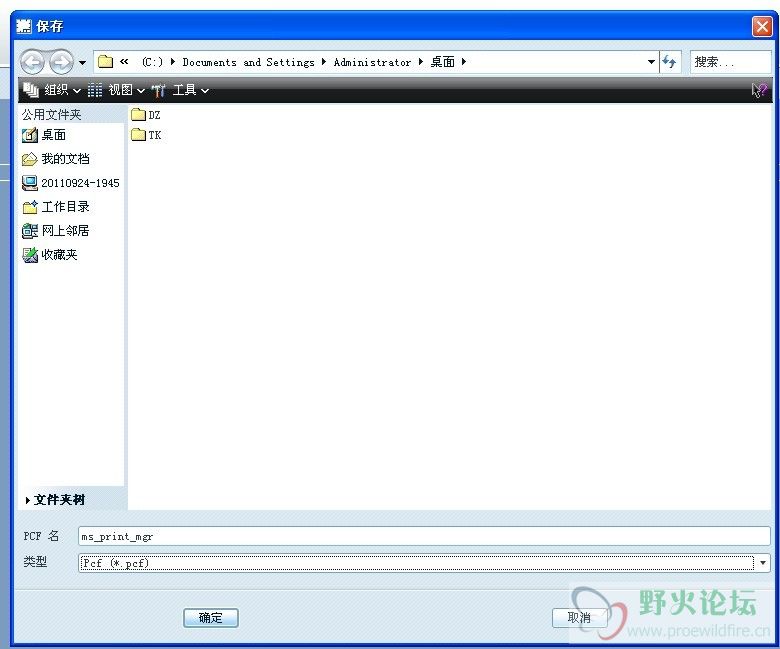Screen dimensions: 780x649
Task: Go to 我的文档 in sidebar
Action: [x=56, y=159]
